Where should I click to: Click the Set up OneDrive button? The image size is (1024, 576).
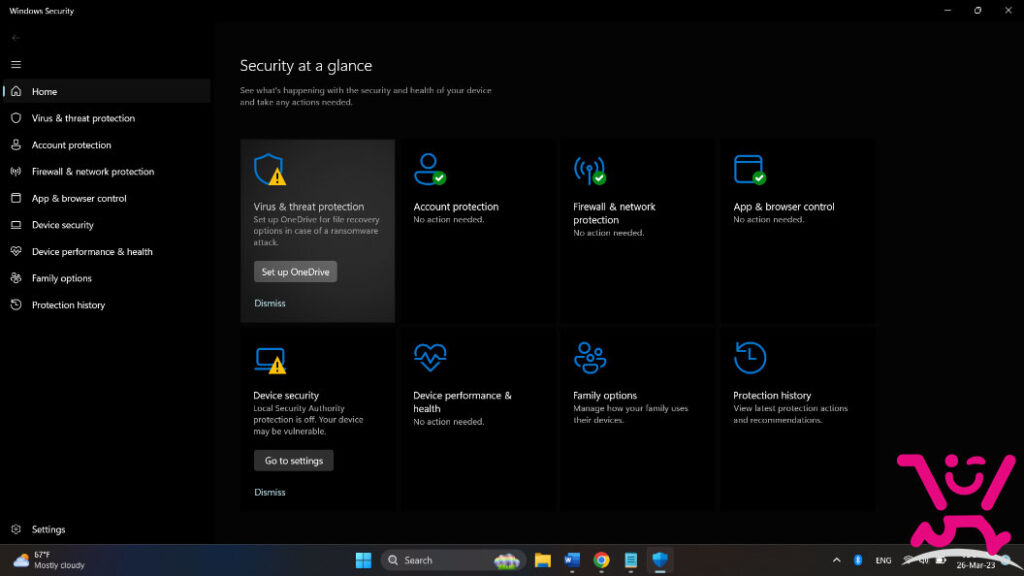(295, 272)
